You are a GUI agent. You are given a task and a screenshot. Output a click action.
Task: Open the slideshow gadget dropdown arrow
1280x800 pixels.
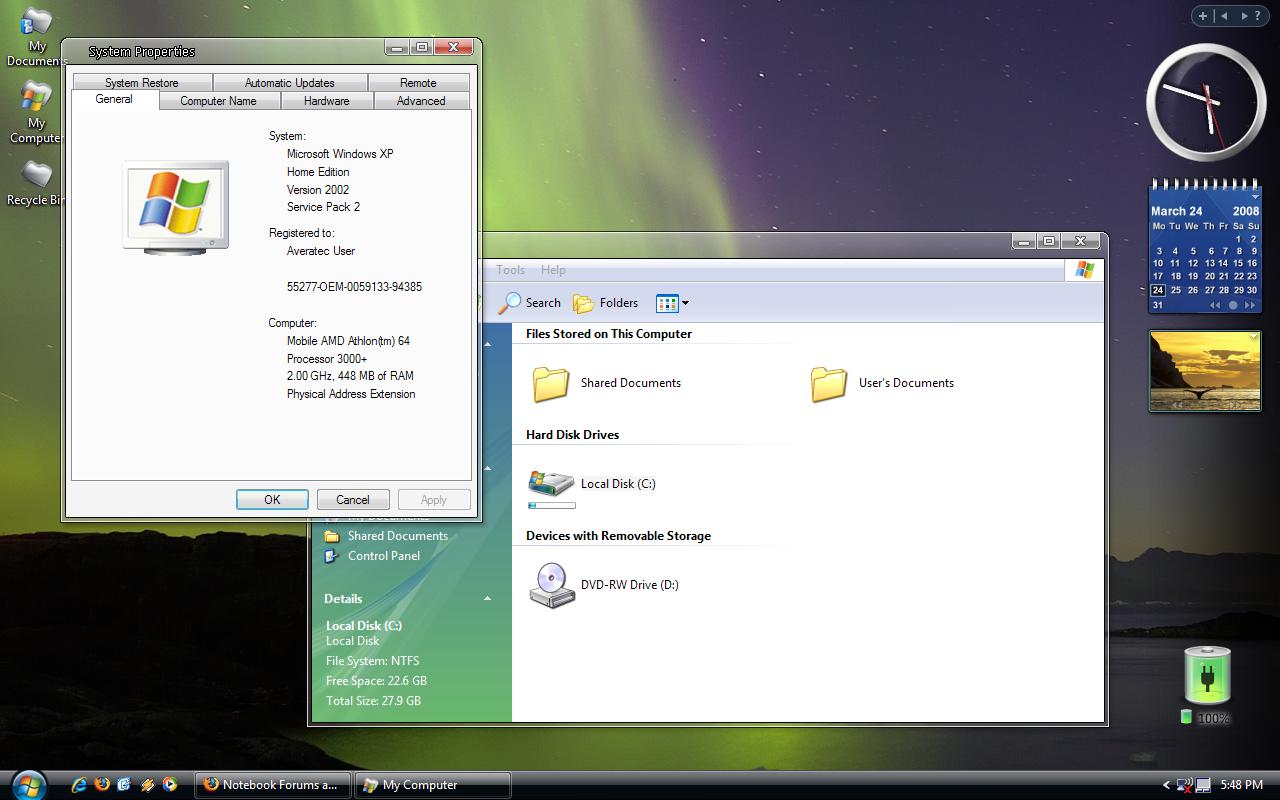click(x=1254, y=338)
